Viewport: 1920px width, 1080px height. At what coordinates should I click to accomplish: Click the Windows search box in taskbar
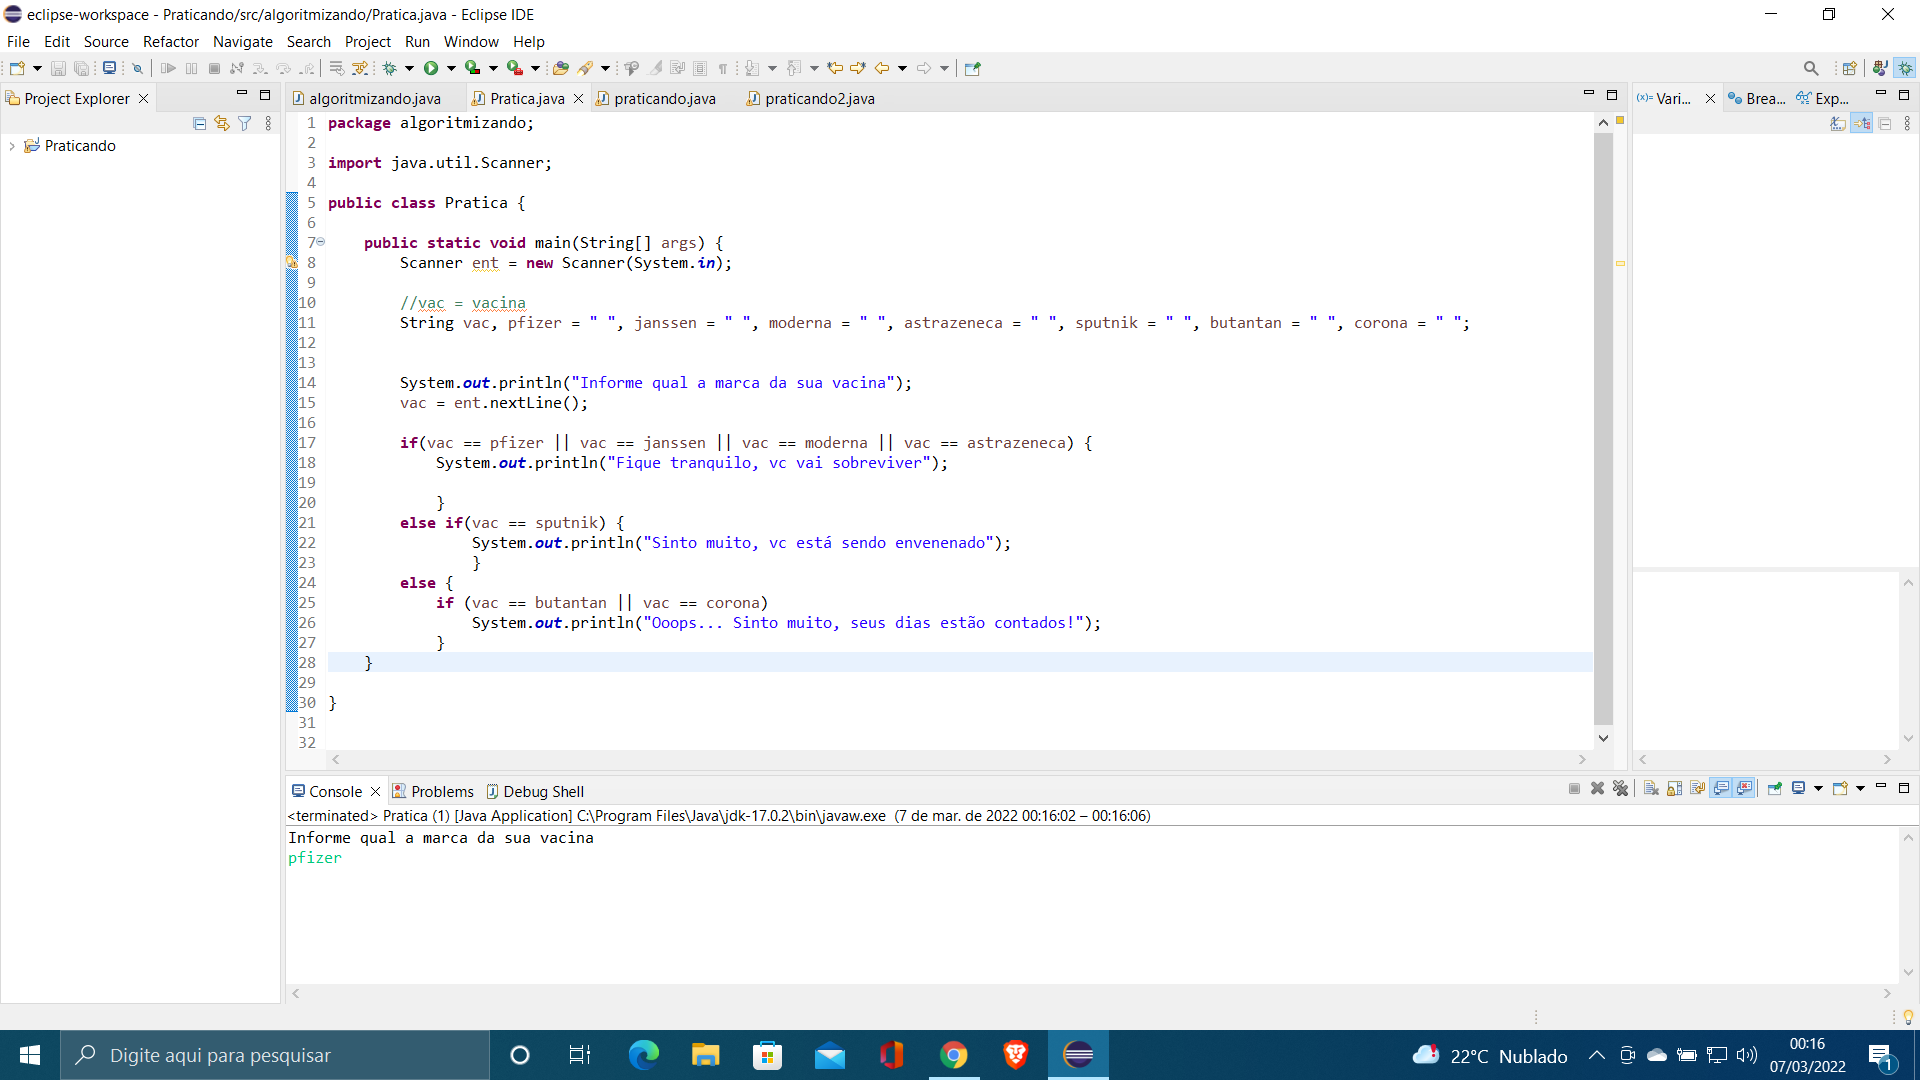pyautogui.click(x=275, y=1055)
